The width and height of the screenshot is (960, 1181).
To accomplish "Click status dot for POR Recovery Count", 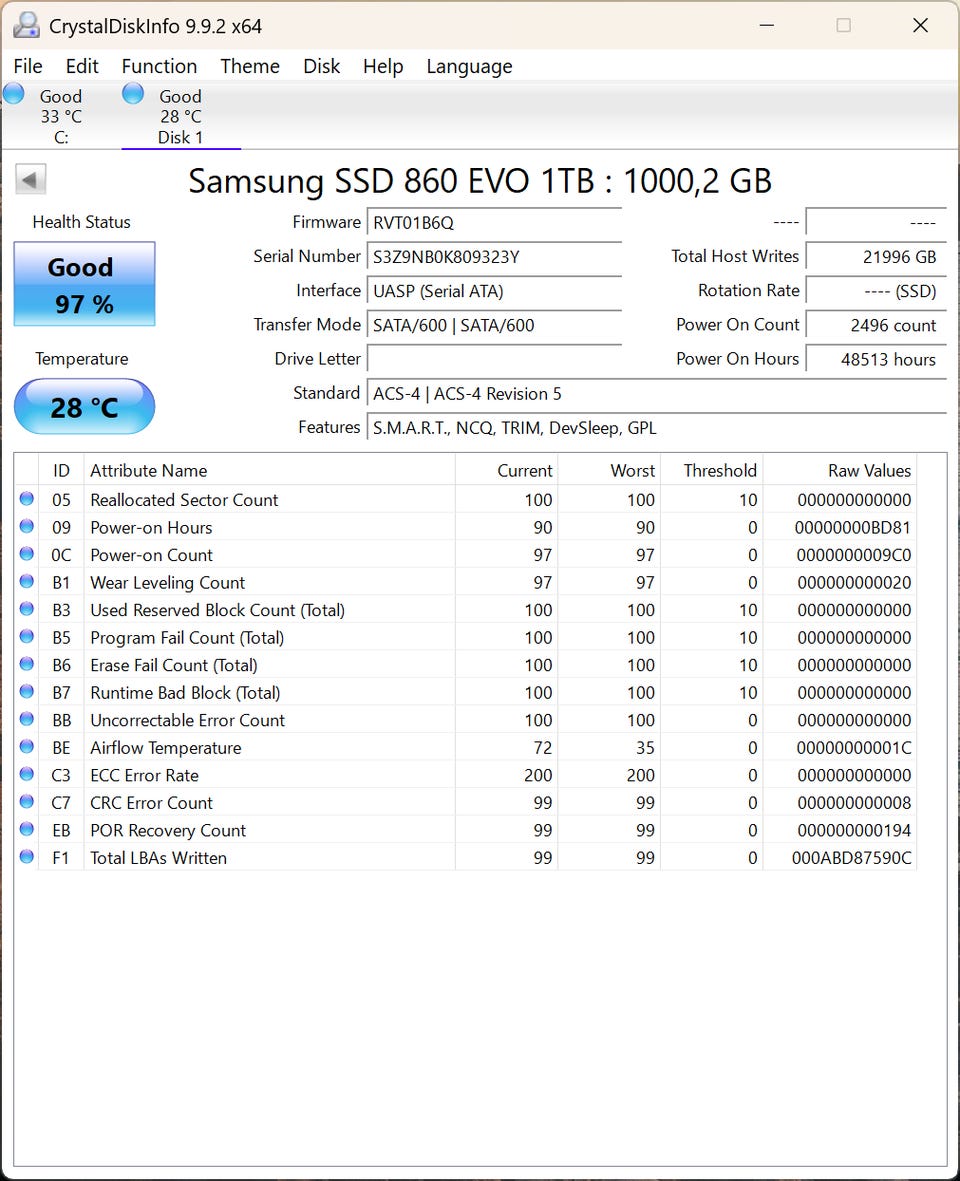I will 26,829.
